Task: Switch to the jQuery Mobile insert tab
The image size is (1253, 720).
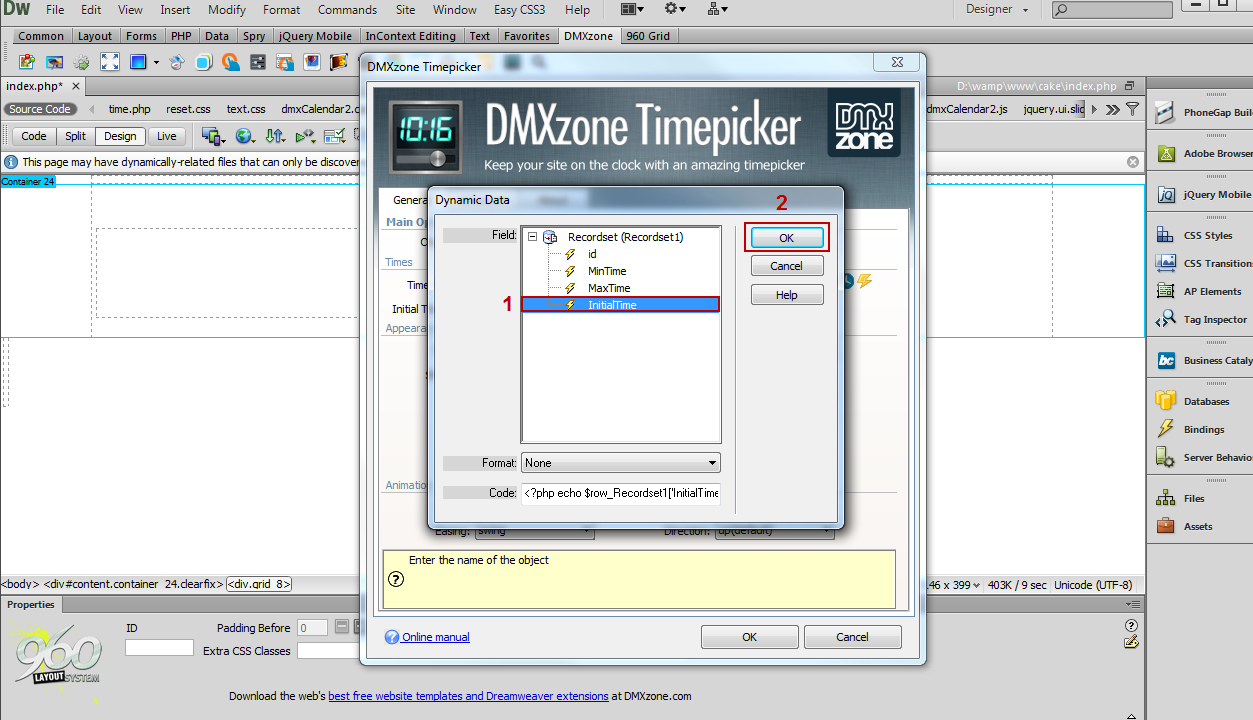Action: pyautogui.click(x=315, y=36)
